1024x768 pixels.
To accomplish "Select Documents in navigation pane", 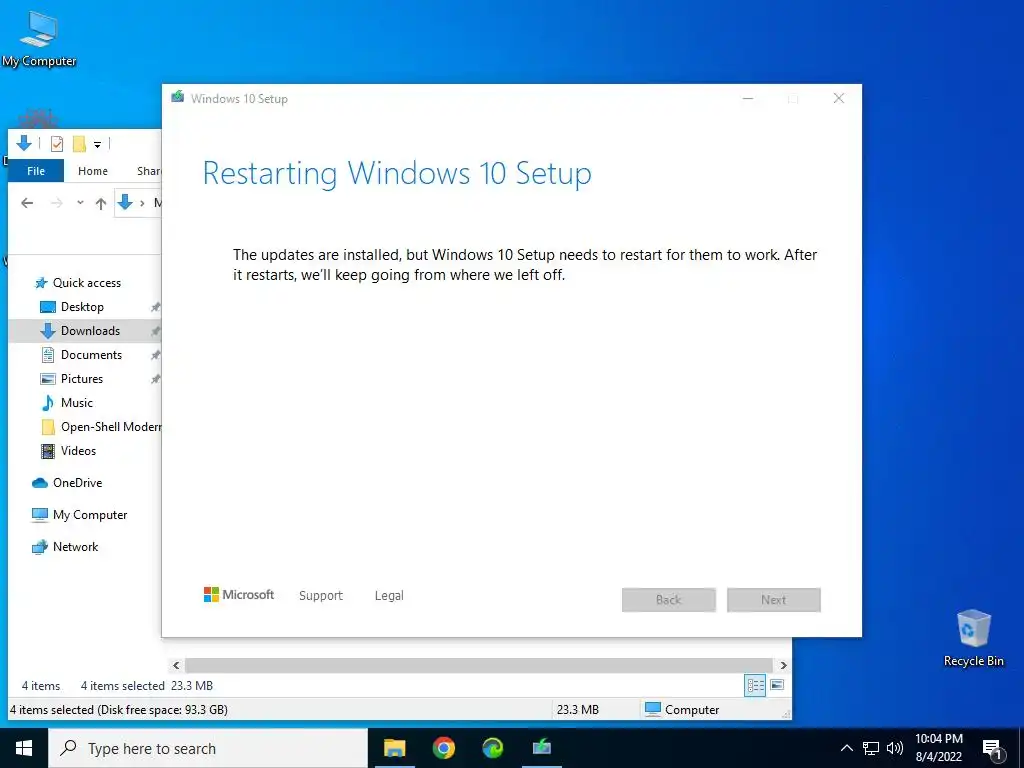I will (91, 355).
